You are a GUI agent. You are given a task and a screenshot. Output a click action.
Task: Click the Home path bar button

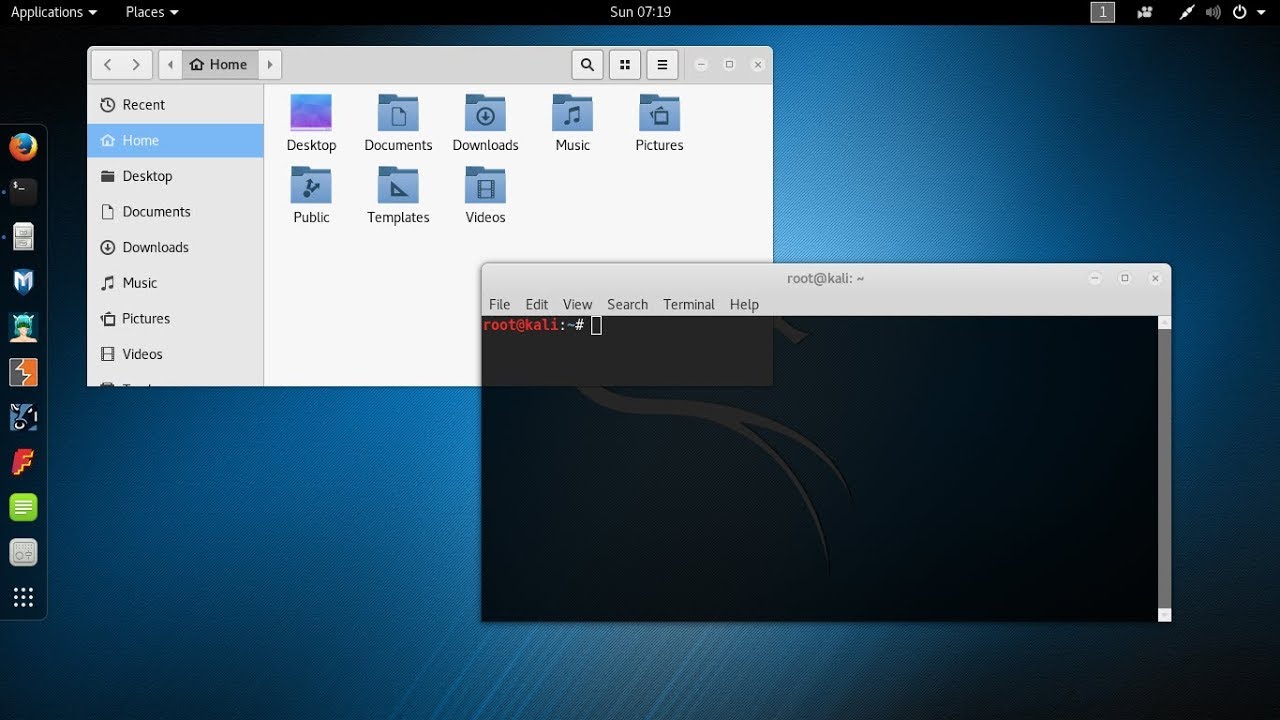pos(218,65)
